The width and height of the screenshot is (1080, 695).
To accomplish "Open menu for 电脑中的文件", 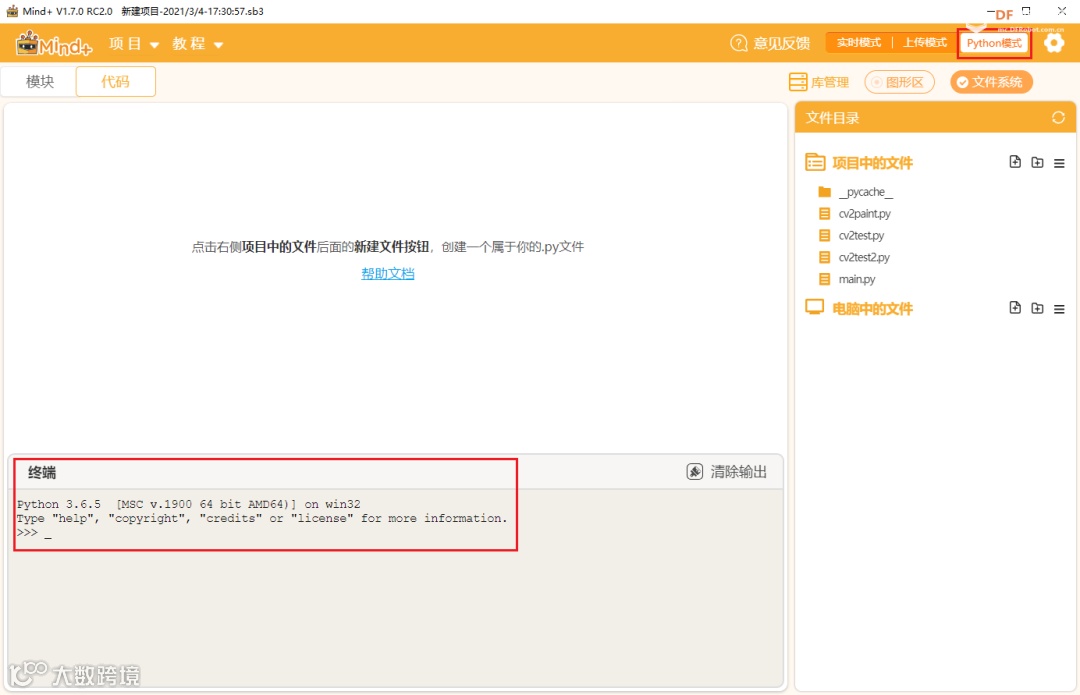I will tap(1059, 309).
